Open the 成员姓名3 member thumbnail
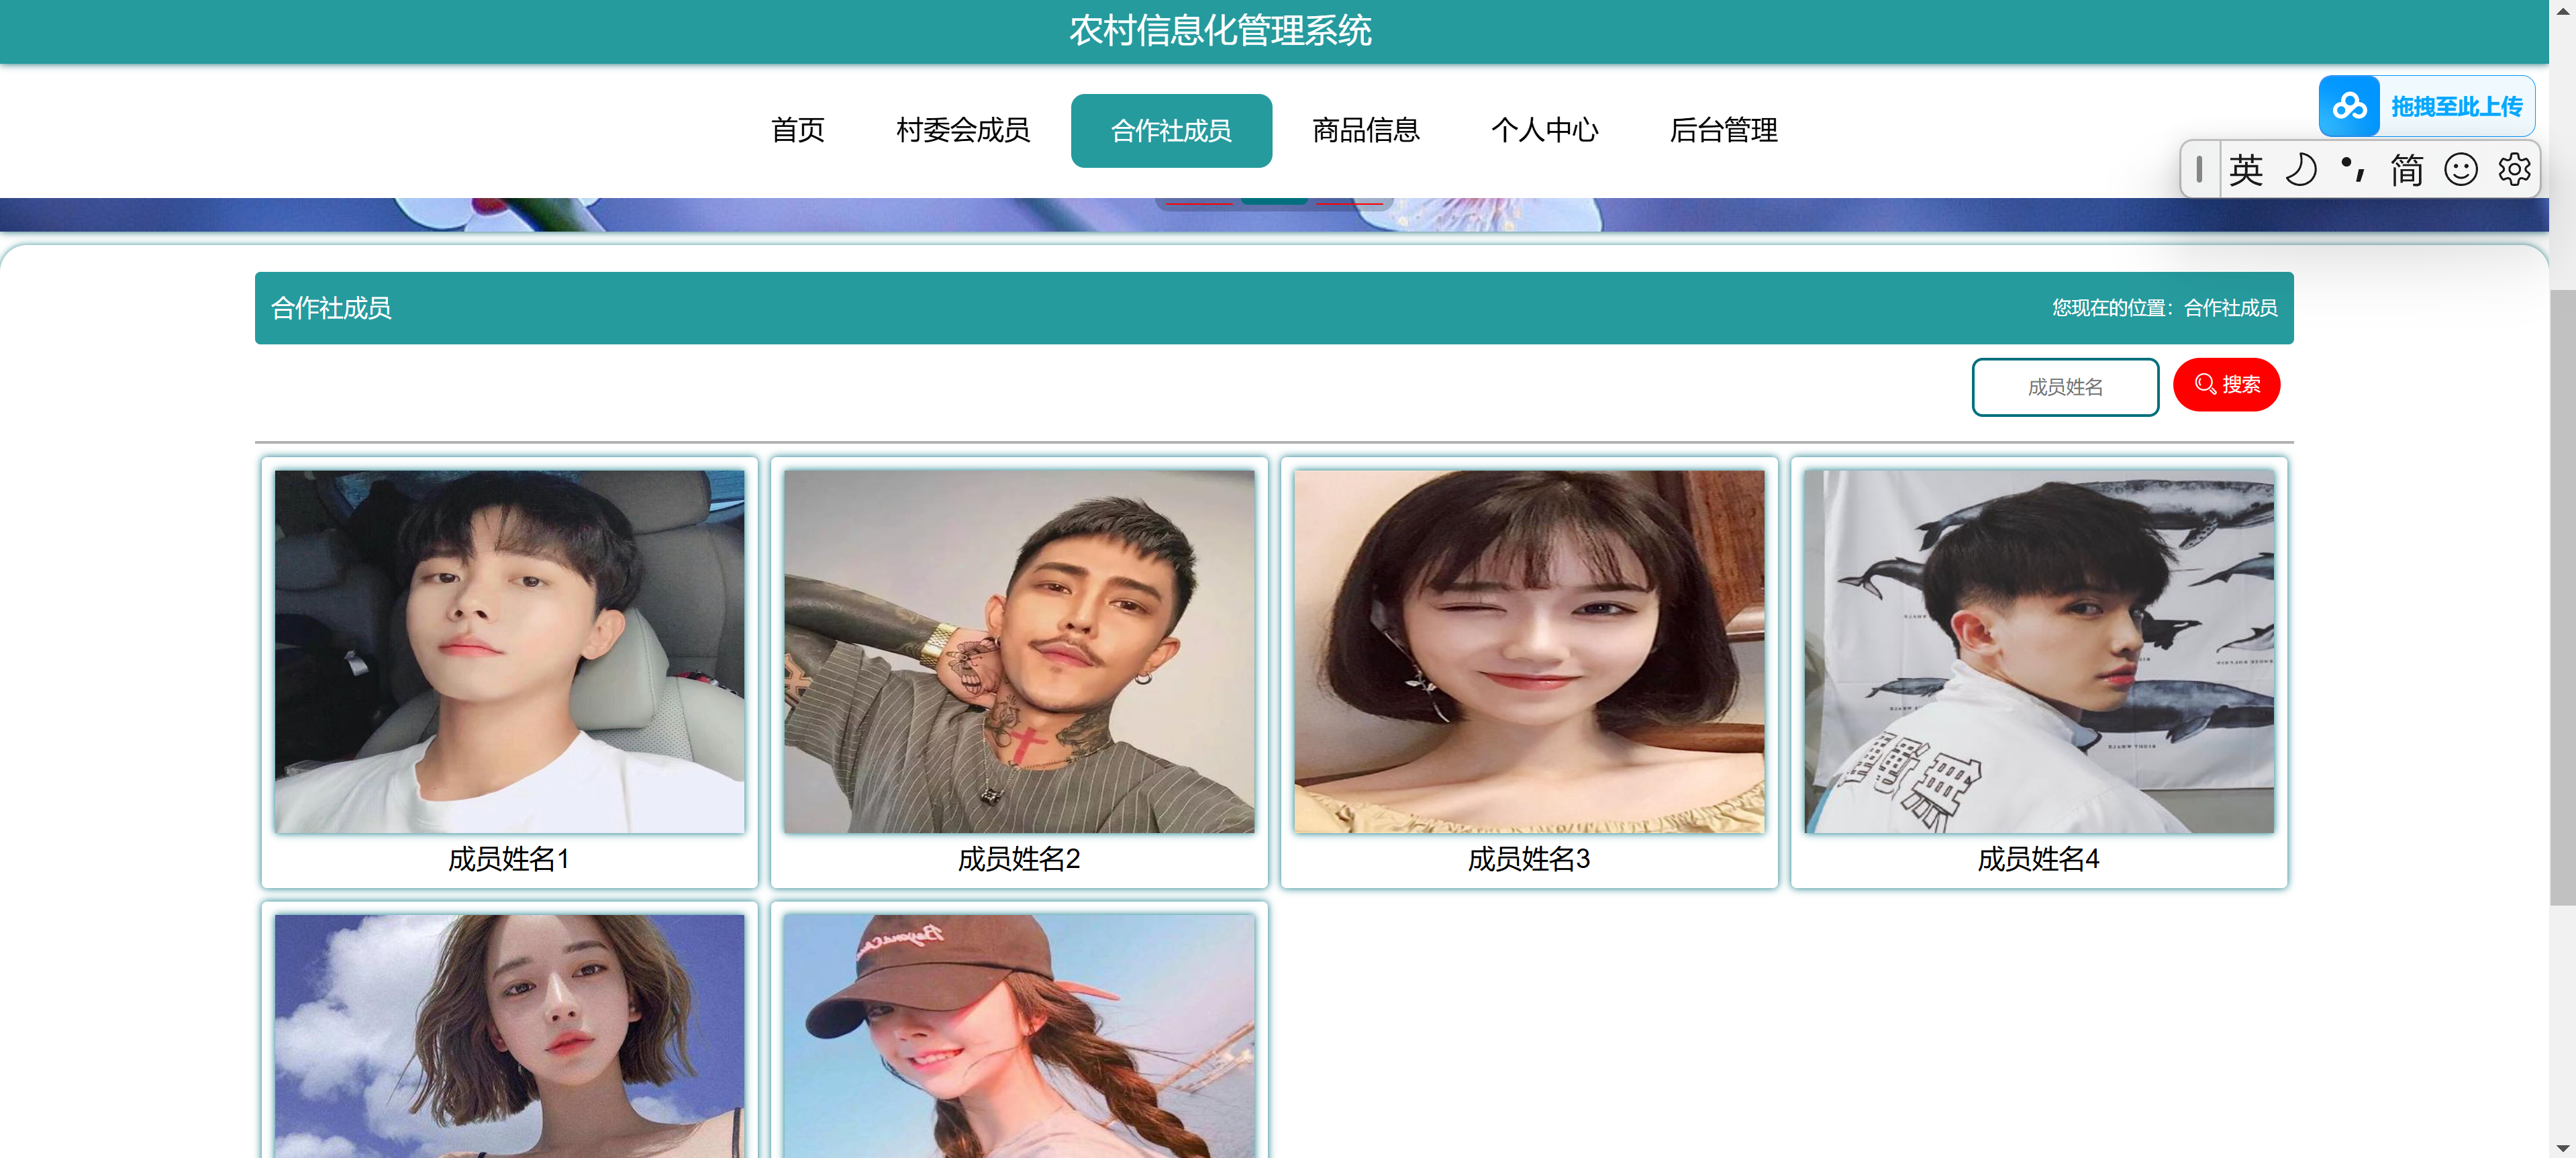The image size is (2576, 1158). click(x=1528, y=651)
